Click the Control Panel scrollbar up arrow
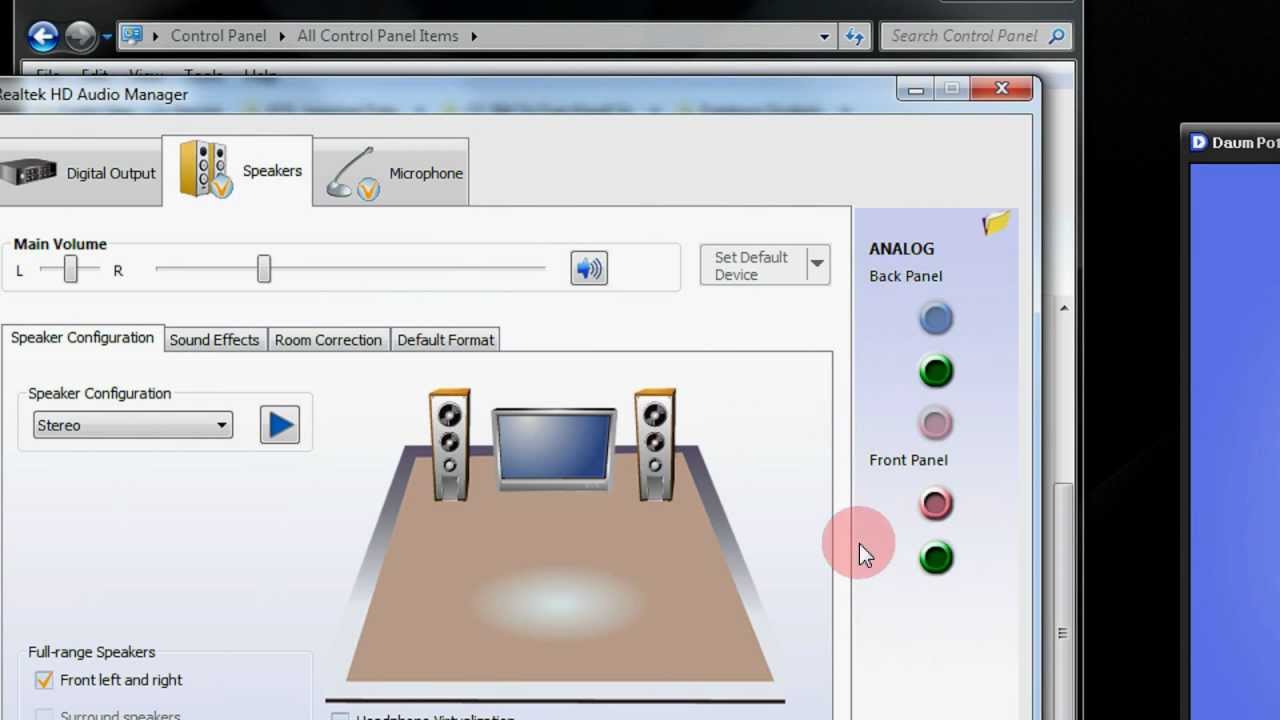 [1063, 308]
